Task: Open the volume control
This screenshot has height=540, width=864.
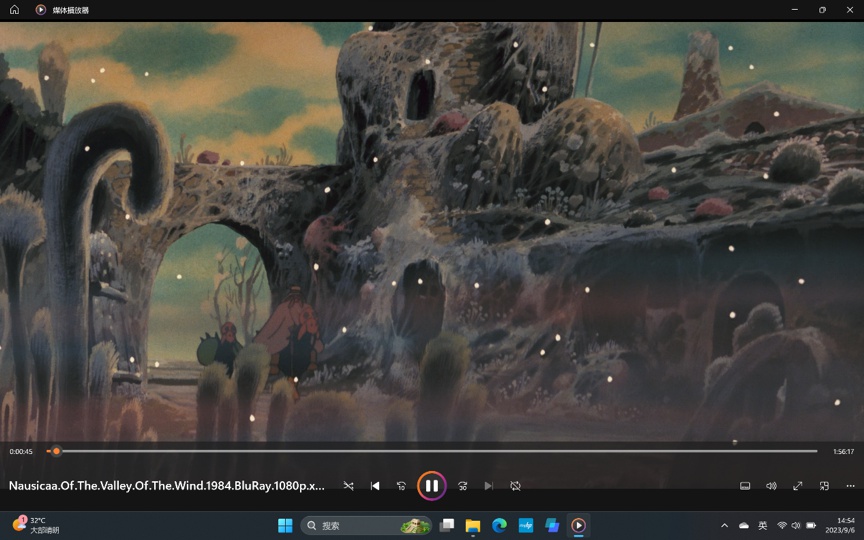Action: click(x=771, y=485)
